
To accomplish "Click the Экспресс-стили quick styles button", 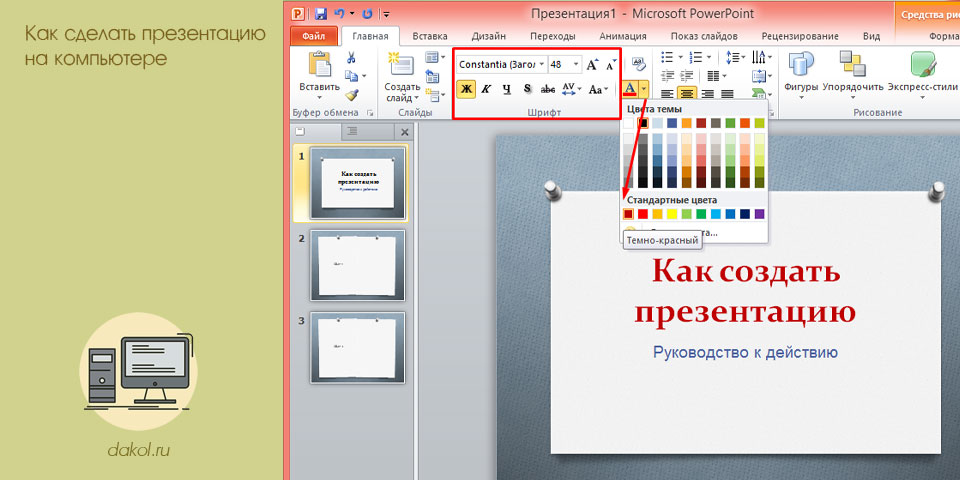I will pyautogui.click(x=922, y=75).
